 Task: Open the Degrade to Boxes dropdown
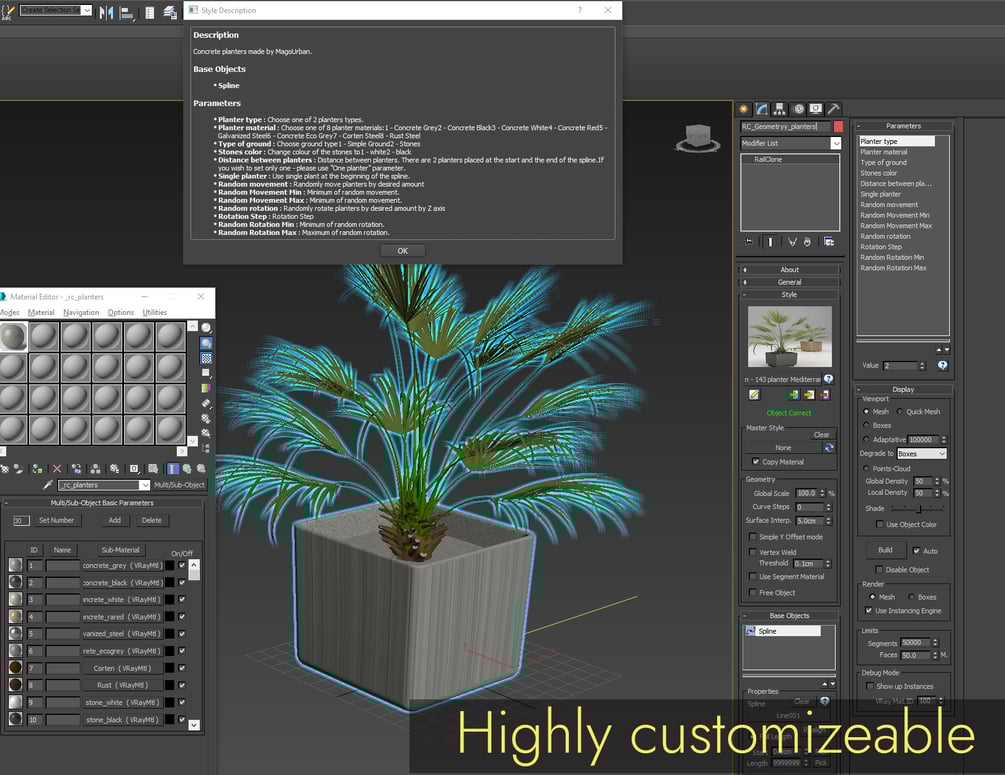tap(922, 454)
